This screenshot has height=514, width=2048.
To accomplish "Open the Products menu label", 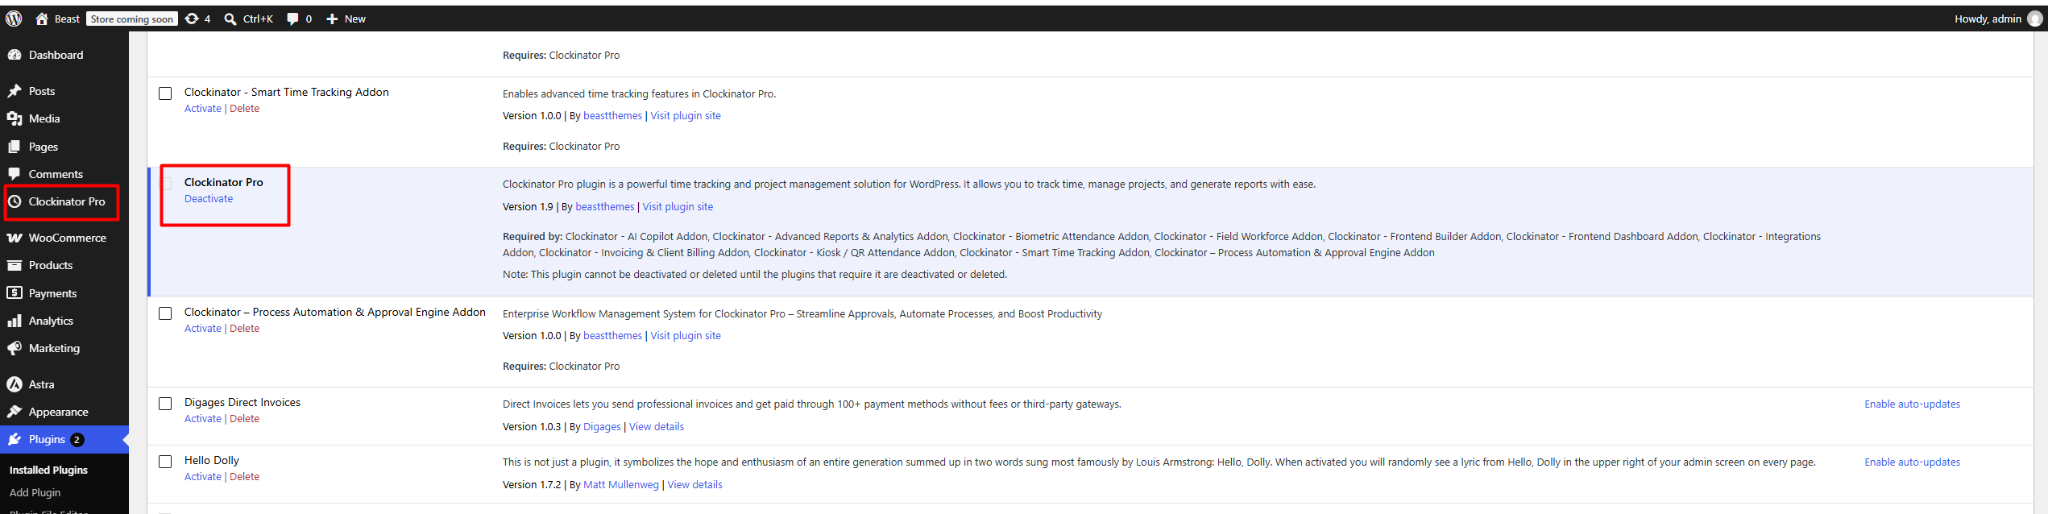I will 50,265.
